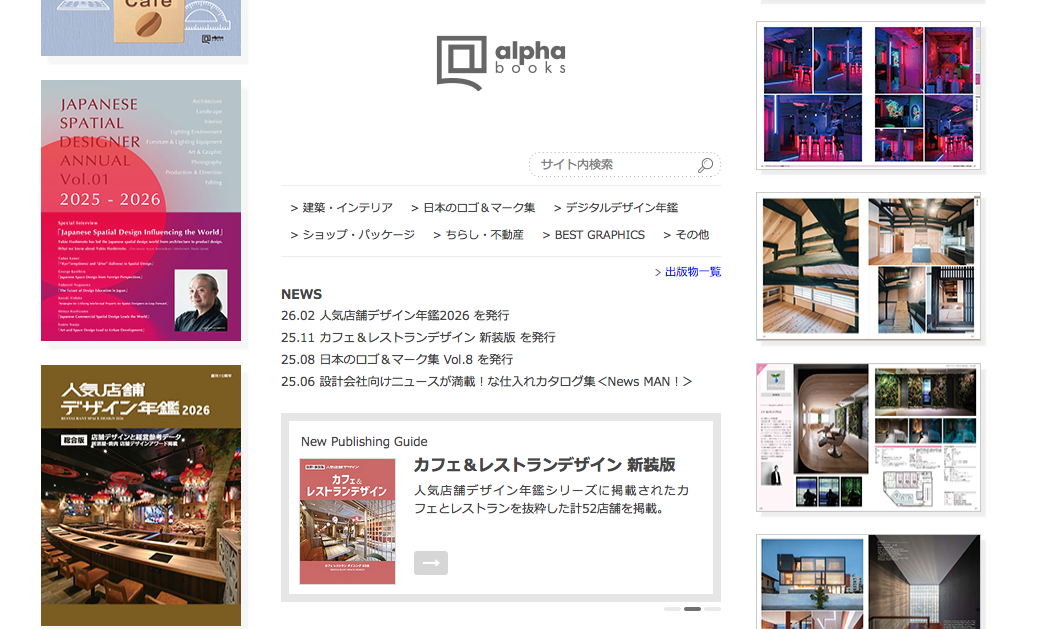
Task: Click the neon pink interior spread thumbnail
Action: (868, 95)
